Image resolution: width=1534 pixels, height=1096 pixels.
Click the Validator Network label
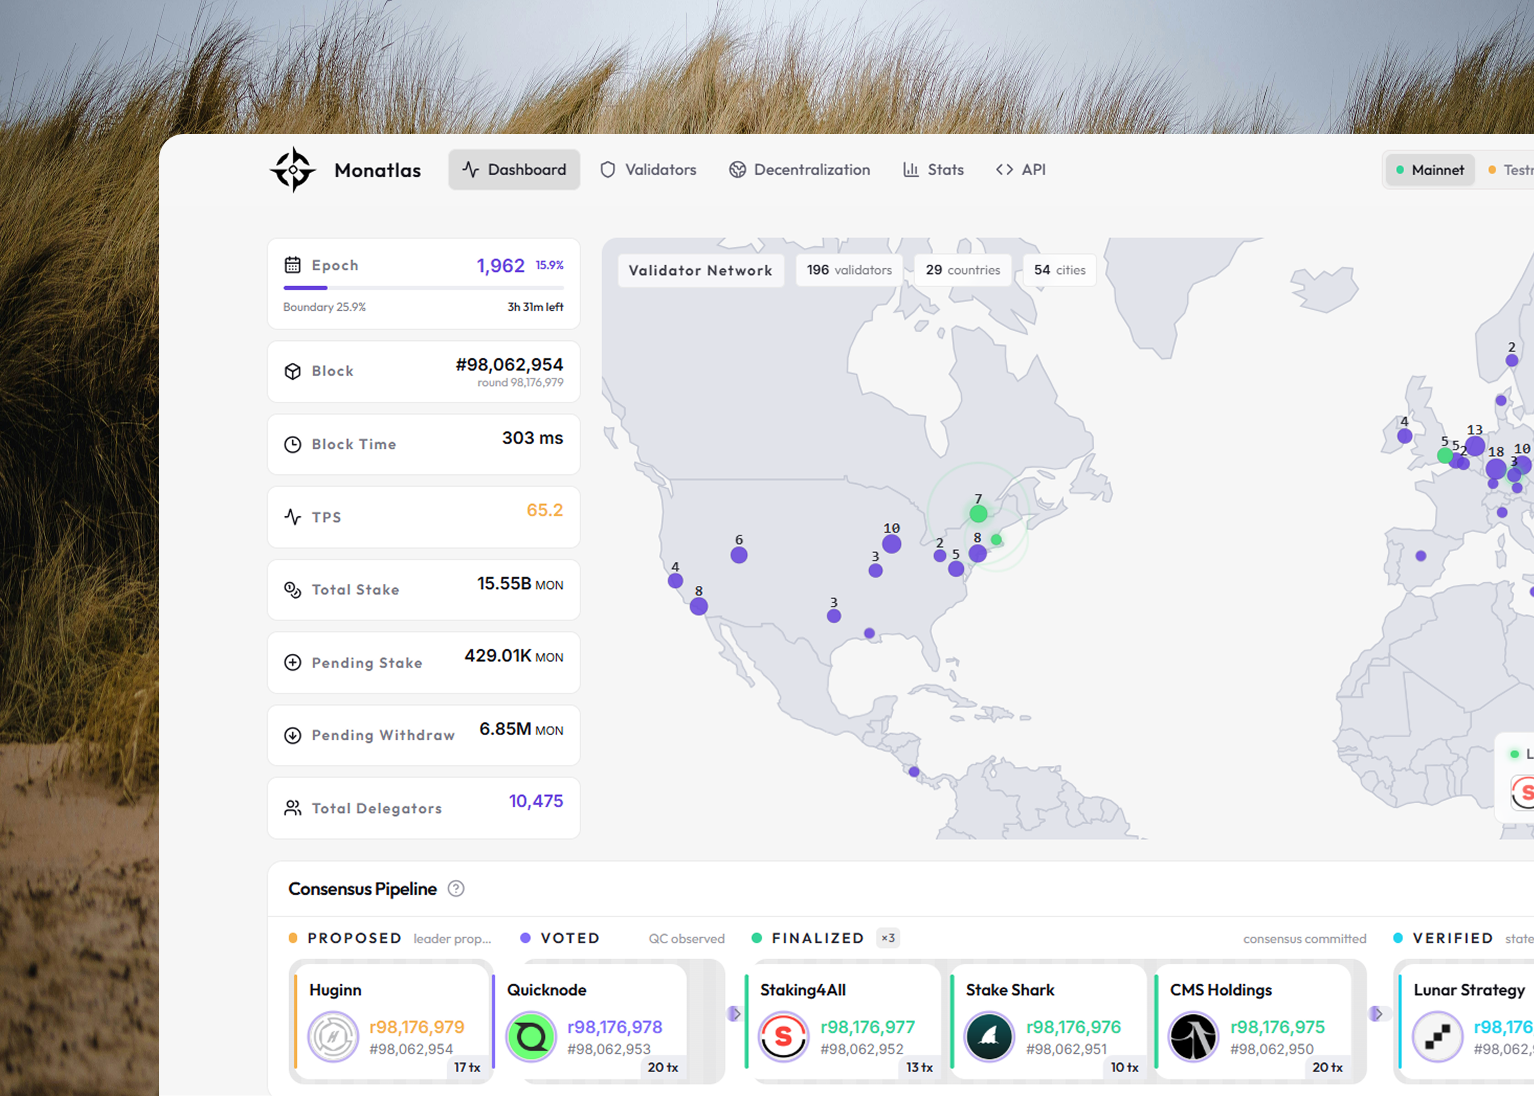[x=700, y=270]
